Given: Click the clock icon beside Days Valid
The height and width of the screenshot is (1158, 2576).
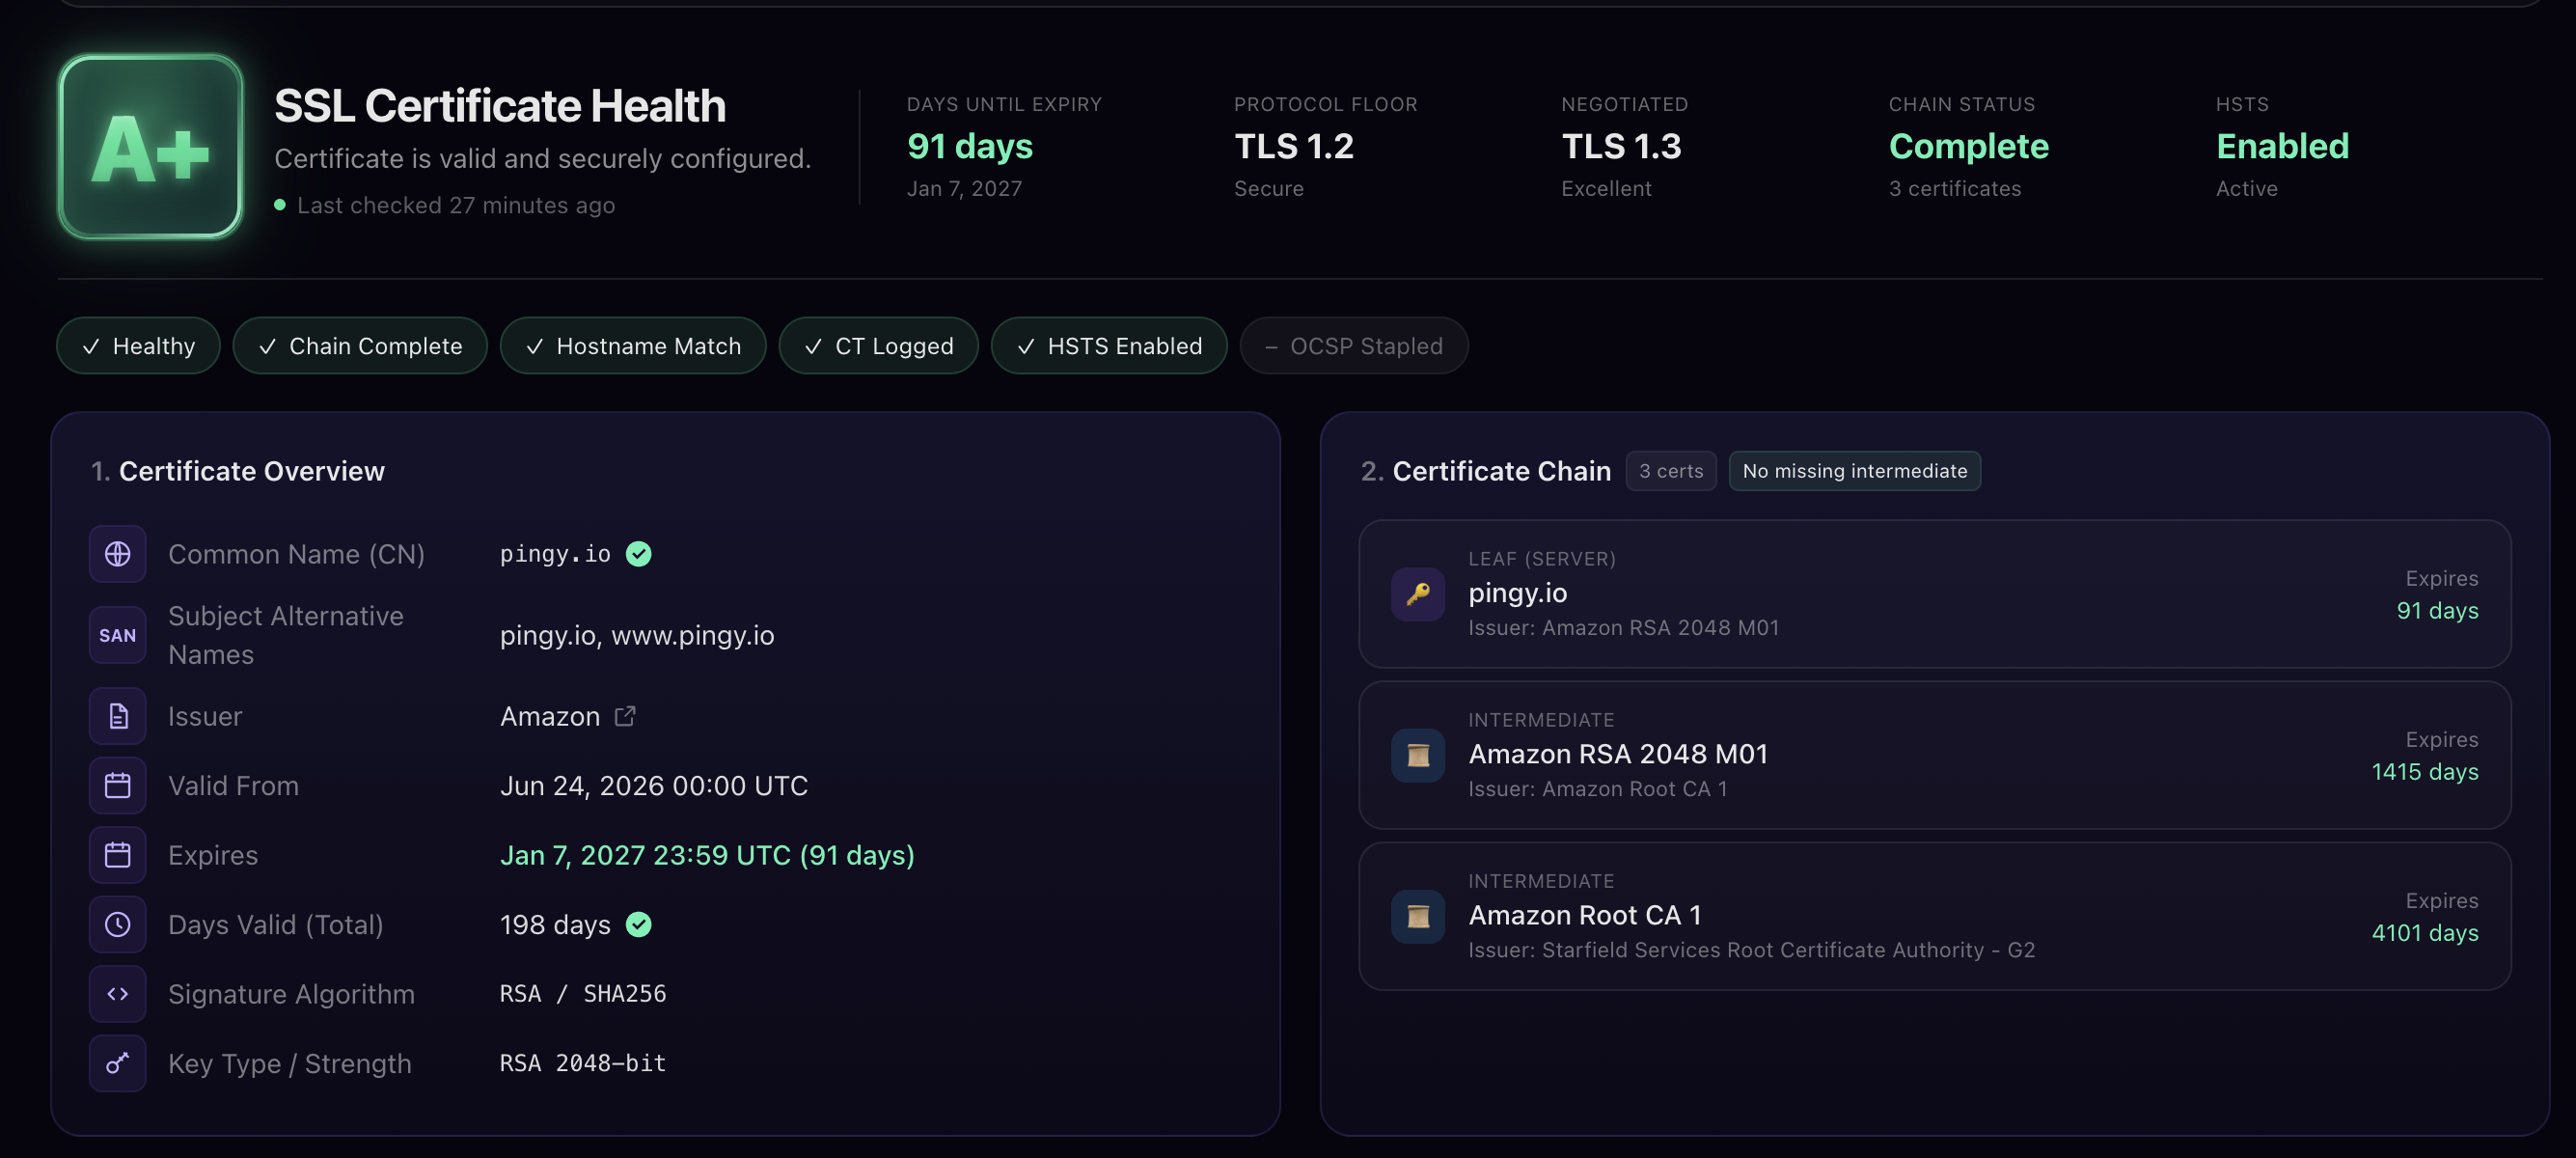Looking at the screenshot, I should coord(117,925).
